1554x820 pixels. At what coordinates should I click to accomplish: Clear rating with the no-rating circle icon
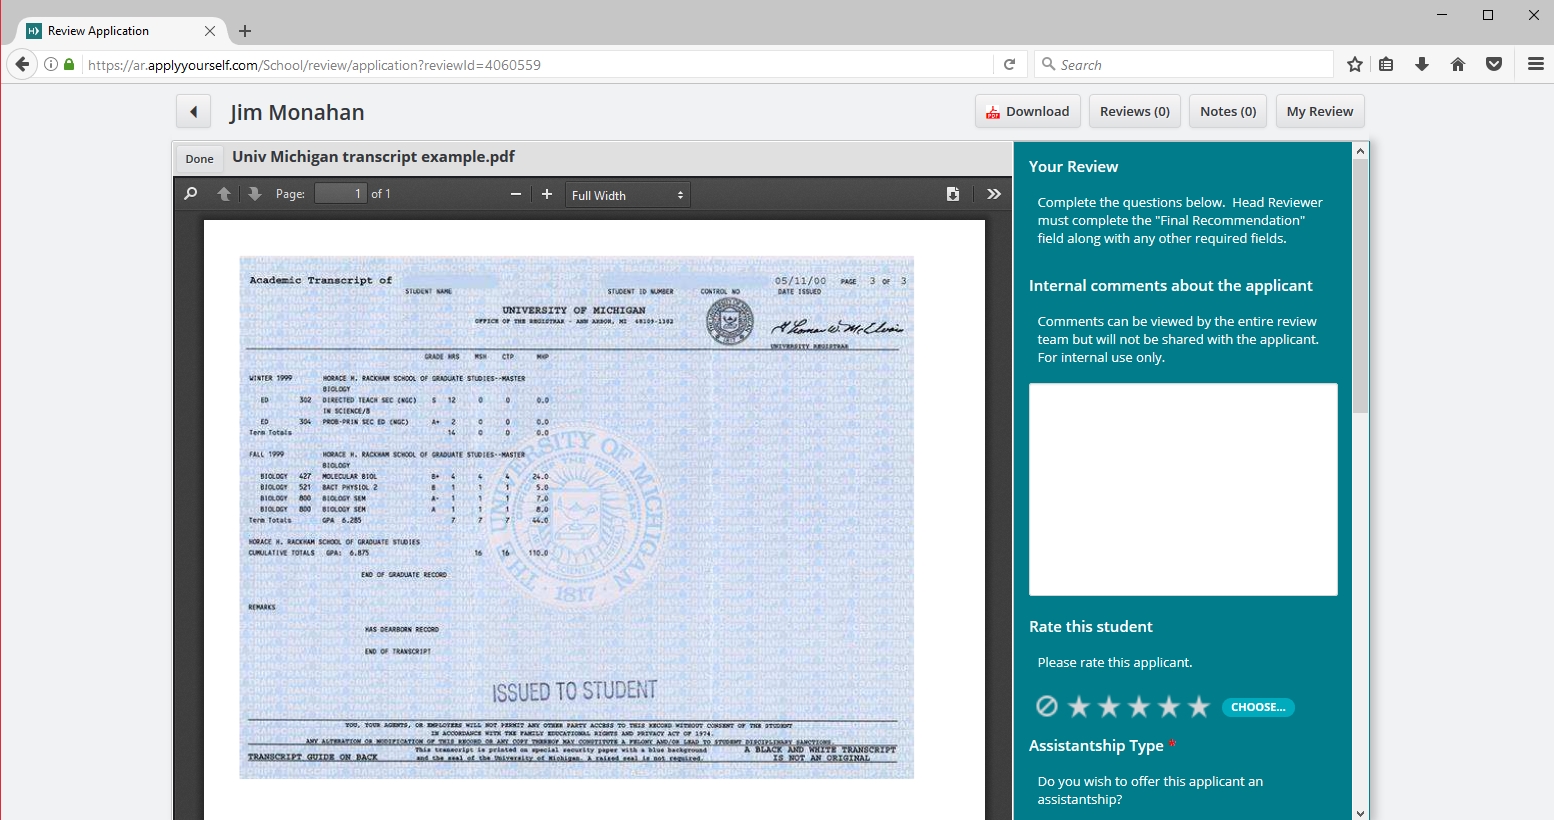(1047, 707)
